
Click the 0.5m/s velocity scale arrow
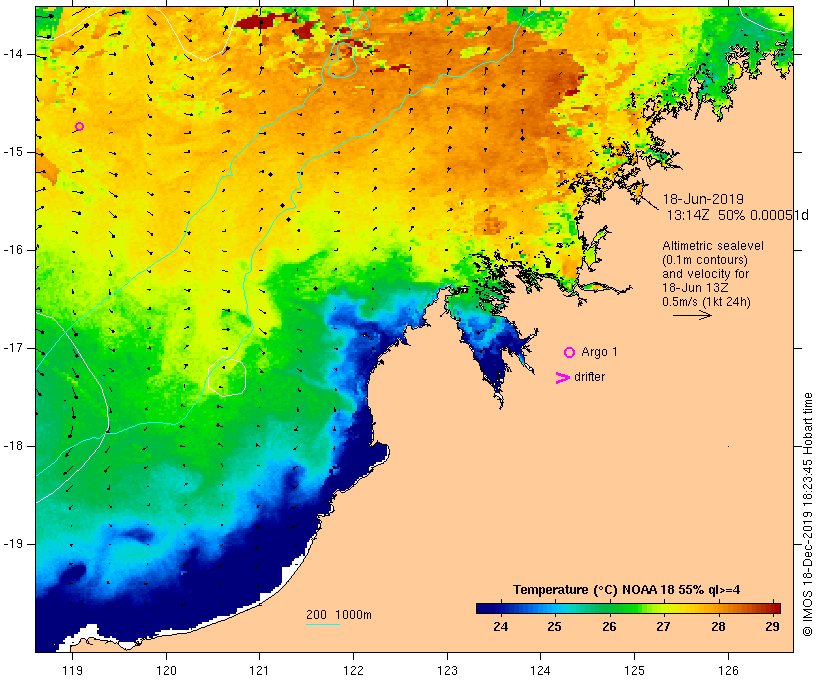(692, 315)
